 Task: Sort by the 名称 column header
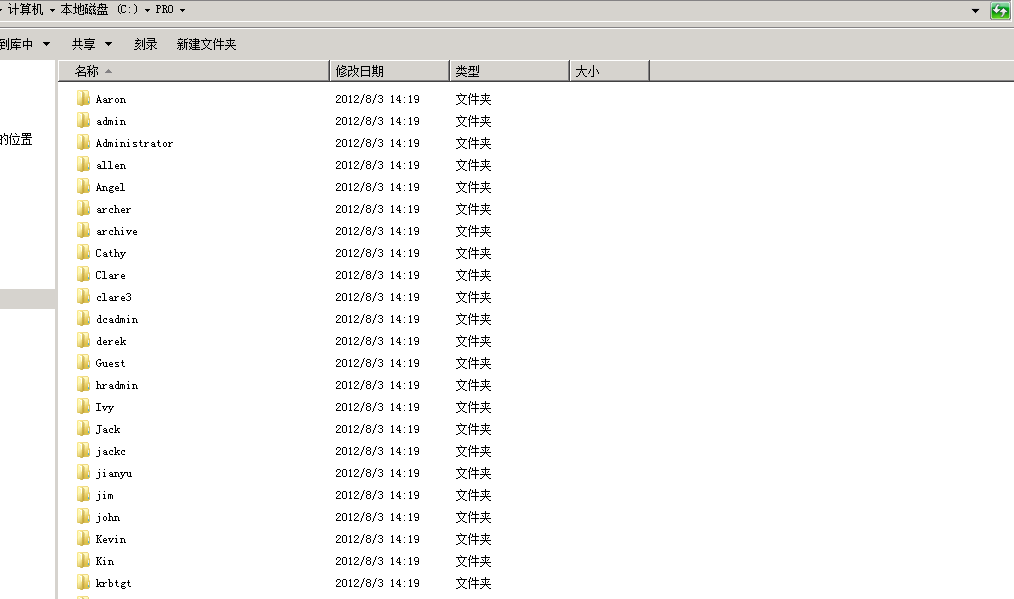[194, 71]
